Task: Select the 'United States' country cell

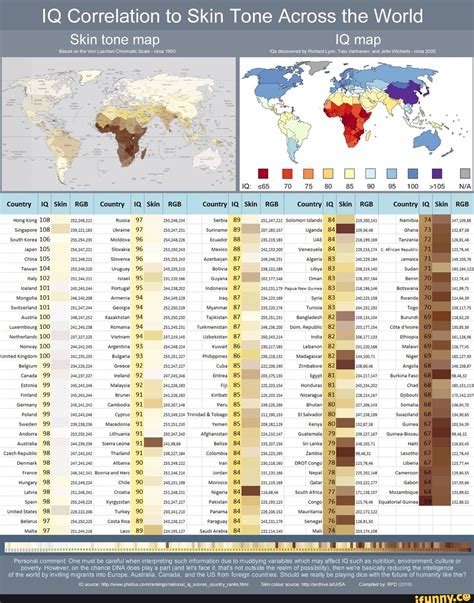Action: click(22, 511)
